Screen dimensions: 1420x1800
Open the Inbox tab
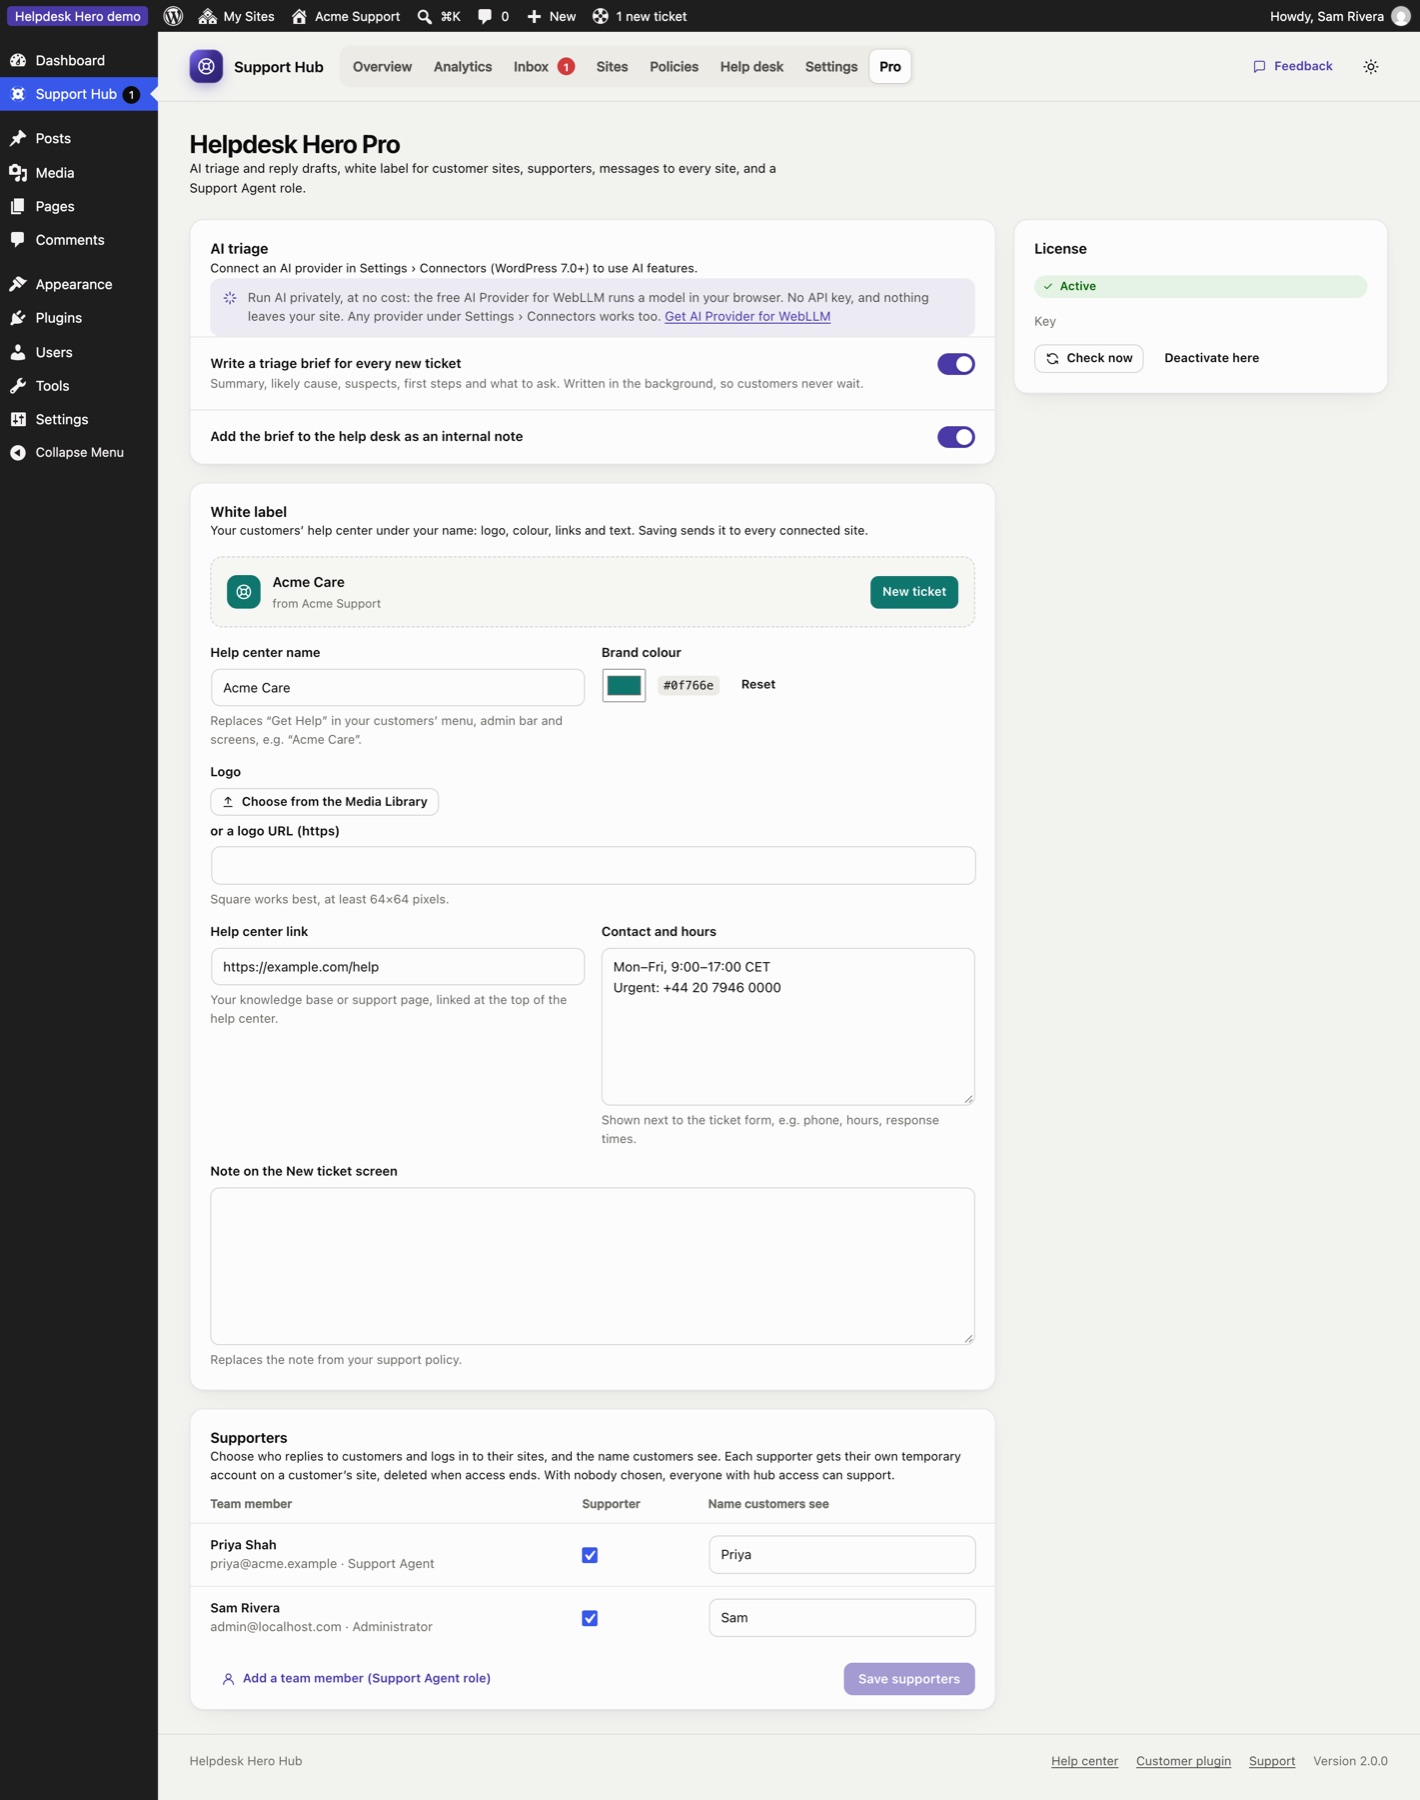543,67
